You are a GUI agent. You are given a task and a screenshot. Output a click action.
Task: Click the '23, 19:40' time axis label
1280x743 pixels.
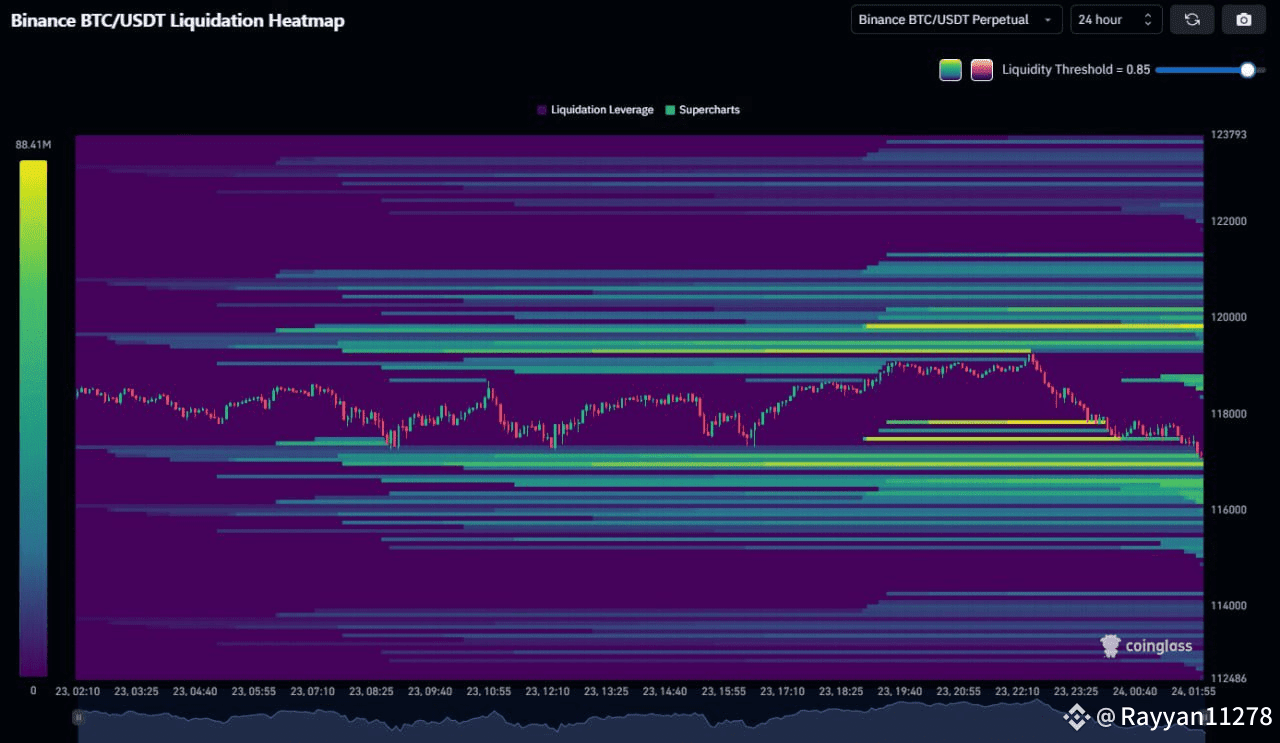(902, 691)
